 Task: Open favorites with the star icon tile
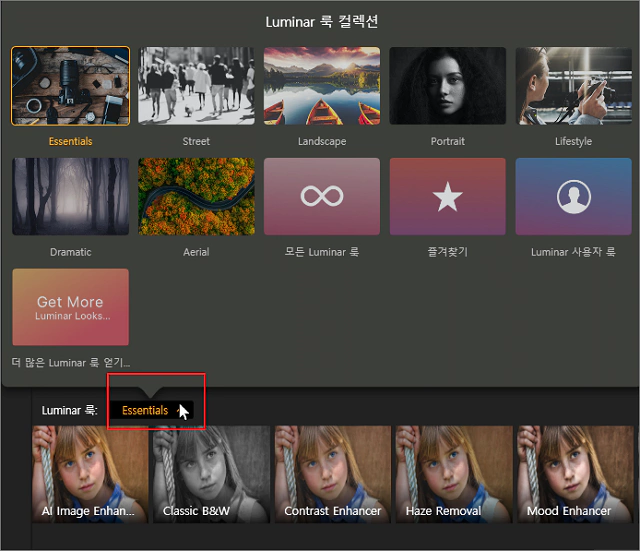click(448, 196)
